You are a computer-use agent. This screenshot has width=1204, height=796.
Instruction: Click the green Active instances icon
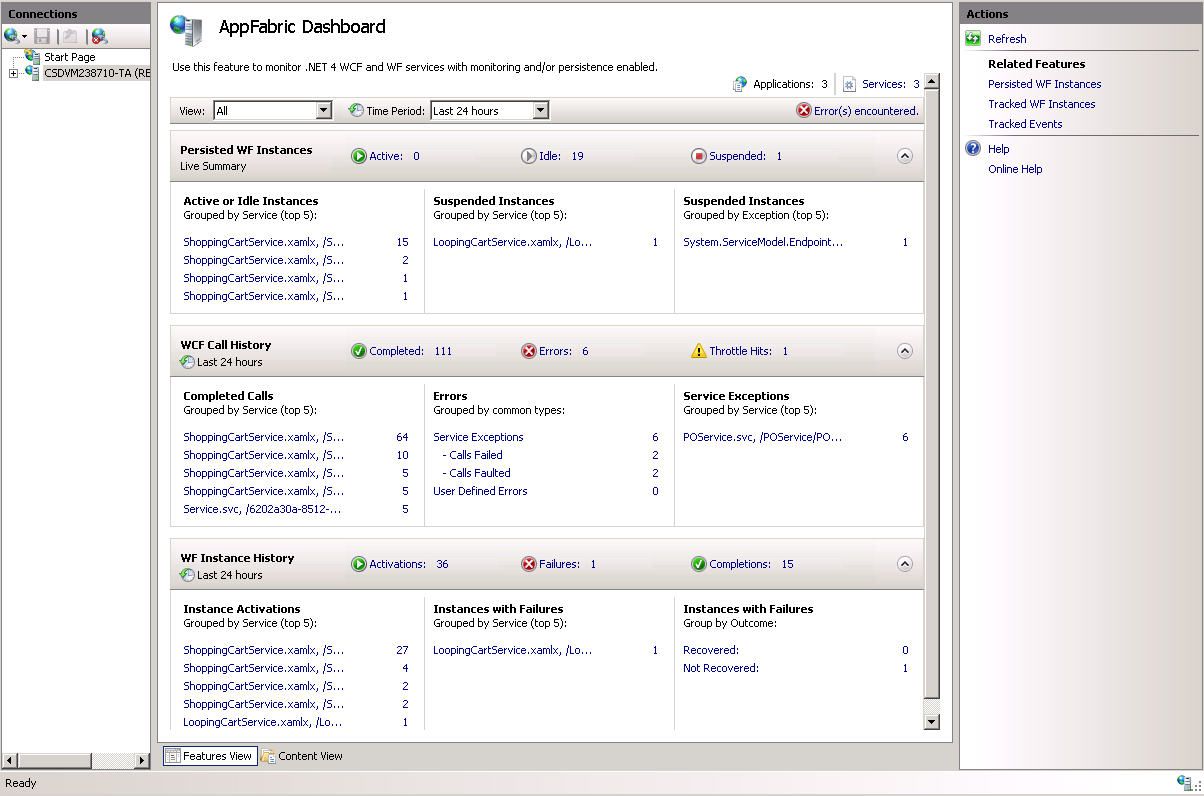pyautogui.click(x=359, y=156)
